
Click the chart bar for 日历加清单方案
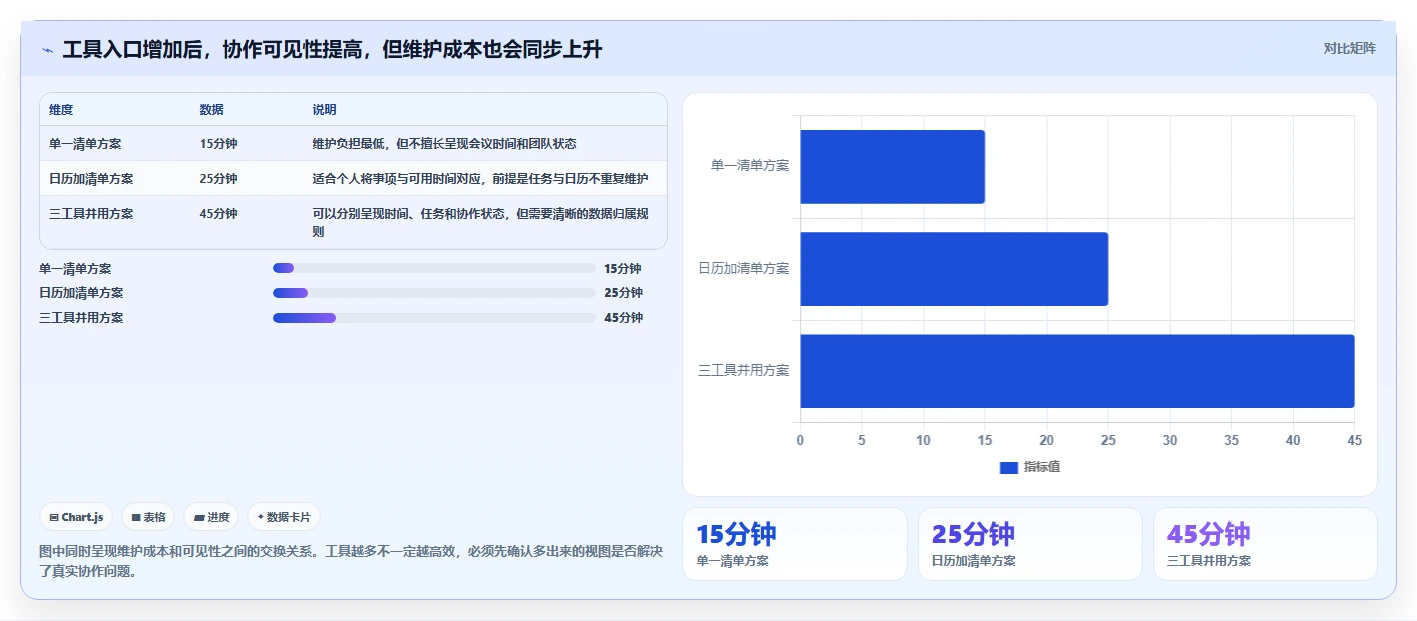954,269
